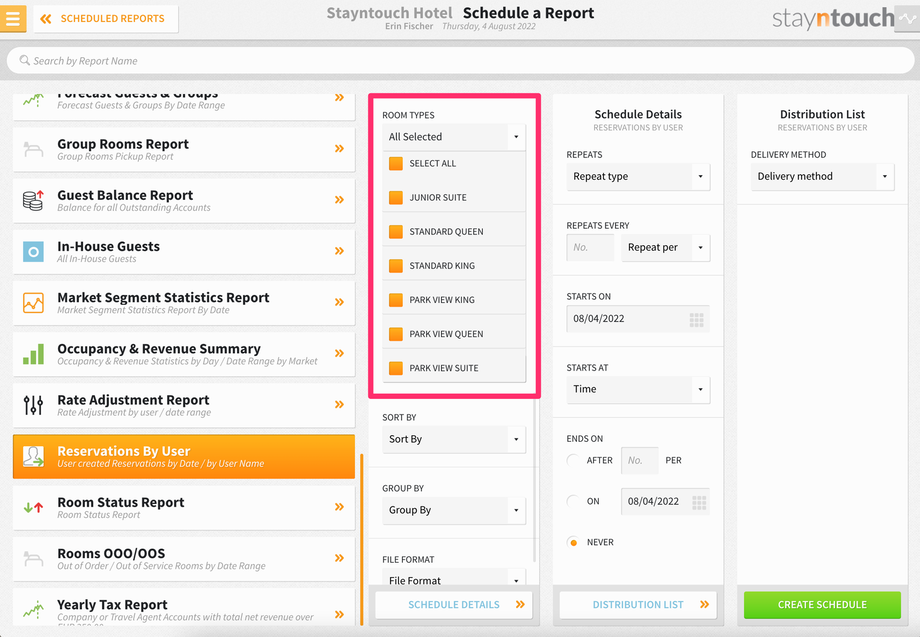Open the Repeat type dropdown
Image resolution: width=920 pixels, height=637 pixels.
638,177
